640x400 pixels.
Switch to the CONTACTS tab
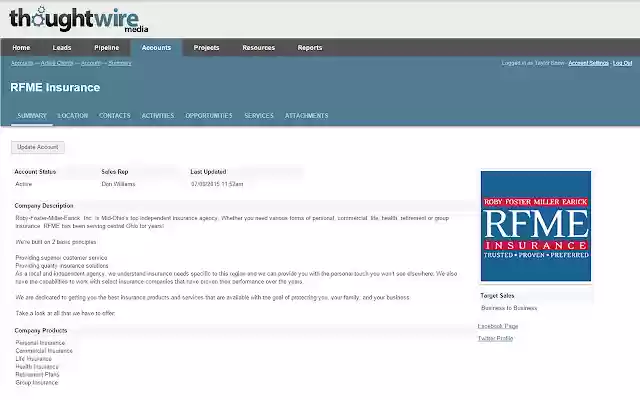[x=115, y=116]
